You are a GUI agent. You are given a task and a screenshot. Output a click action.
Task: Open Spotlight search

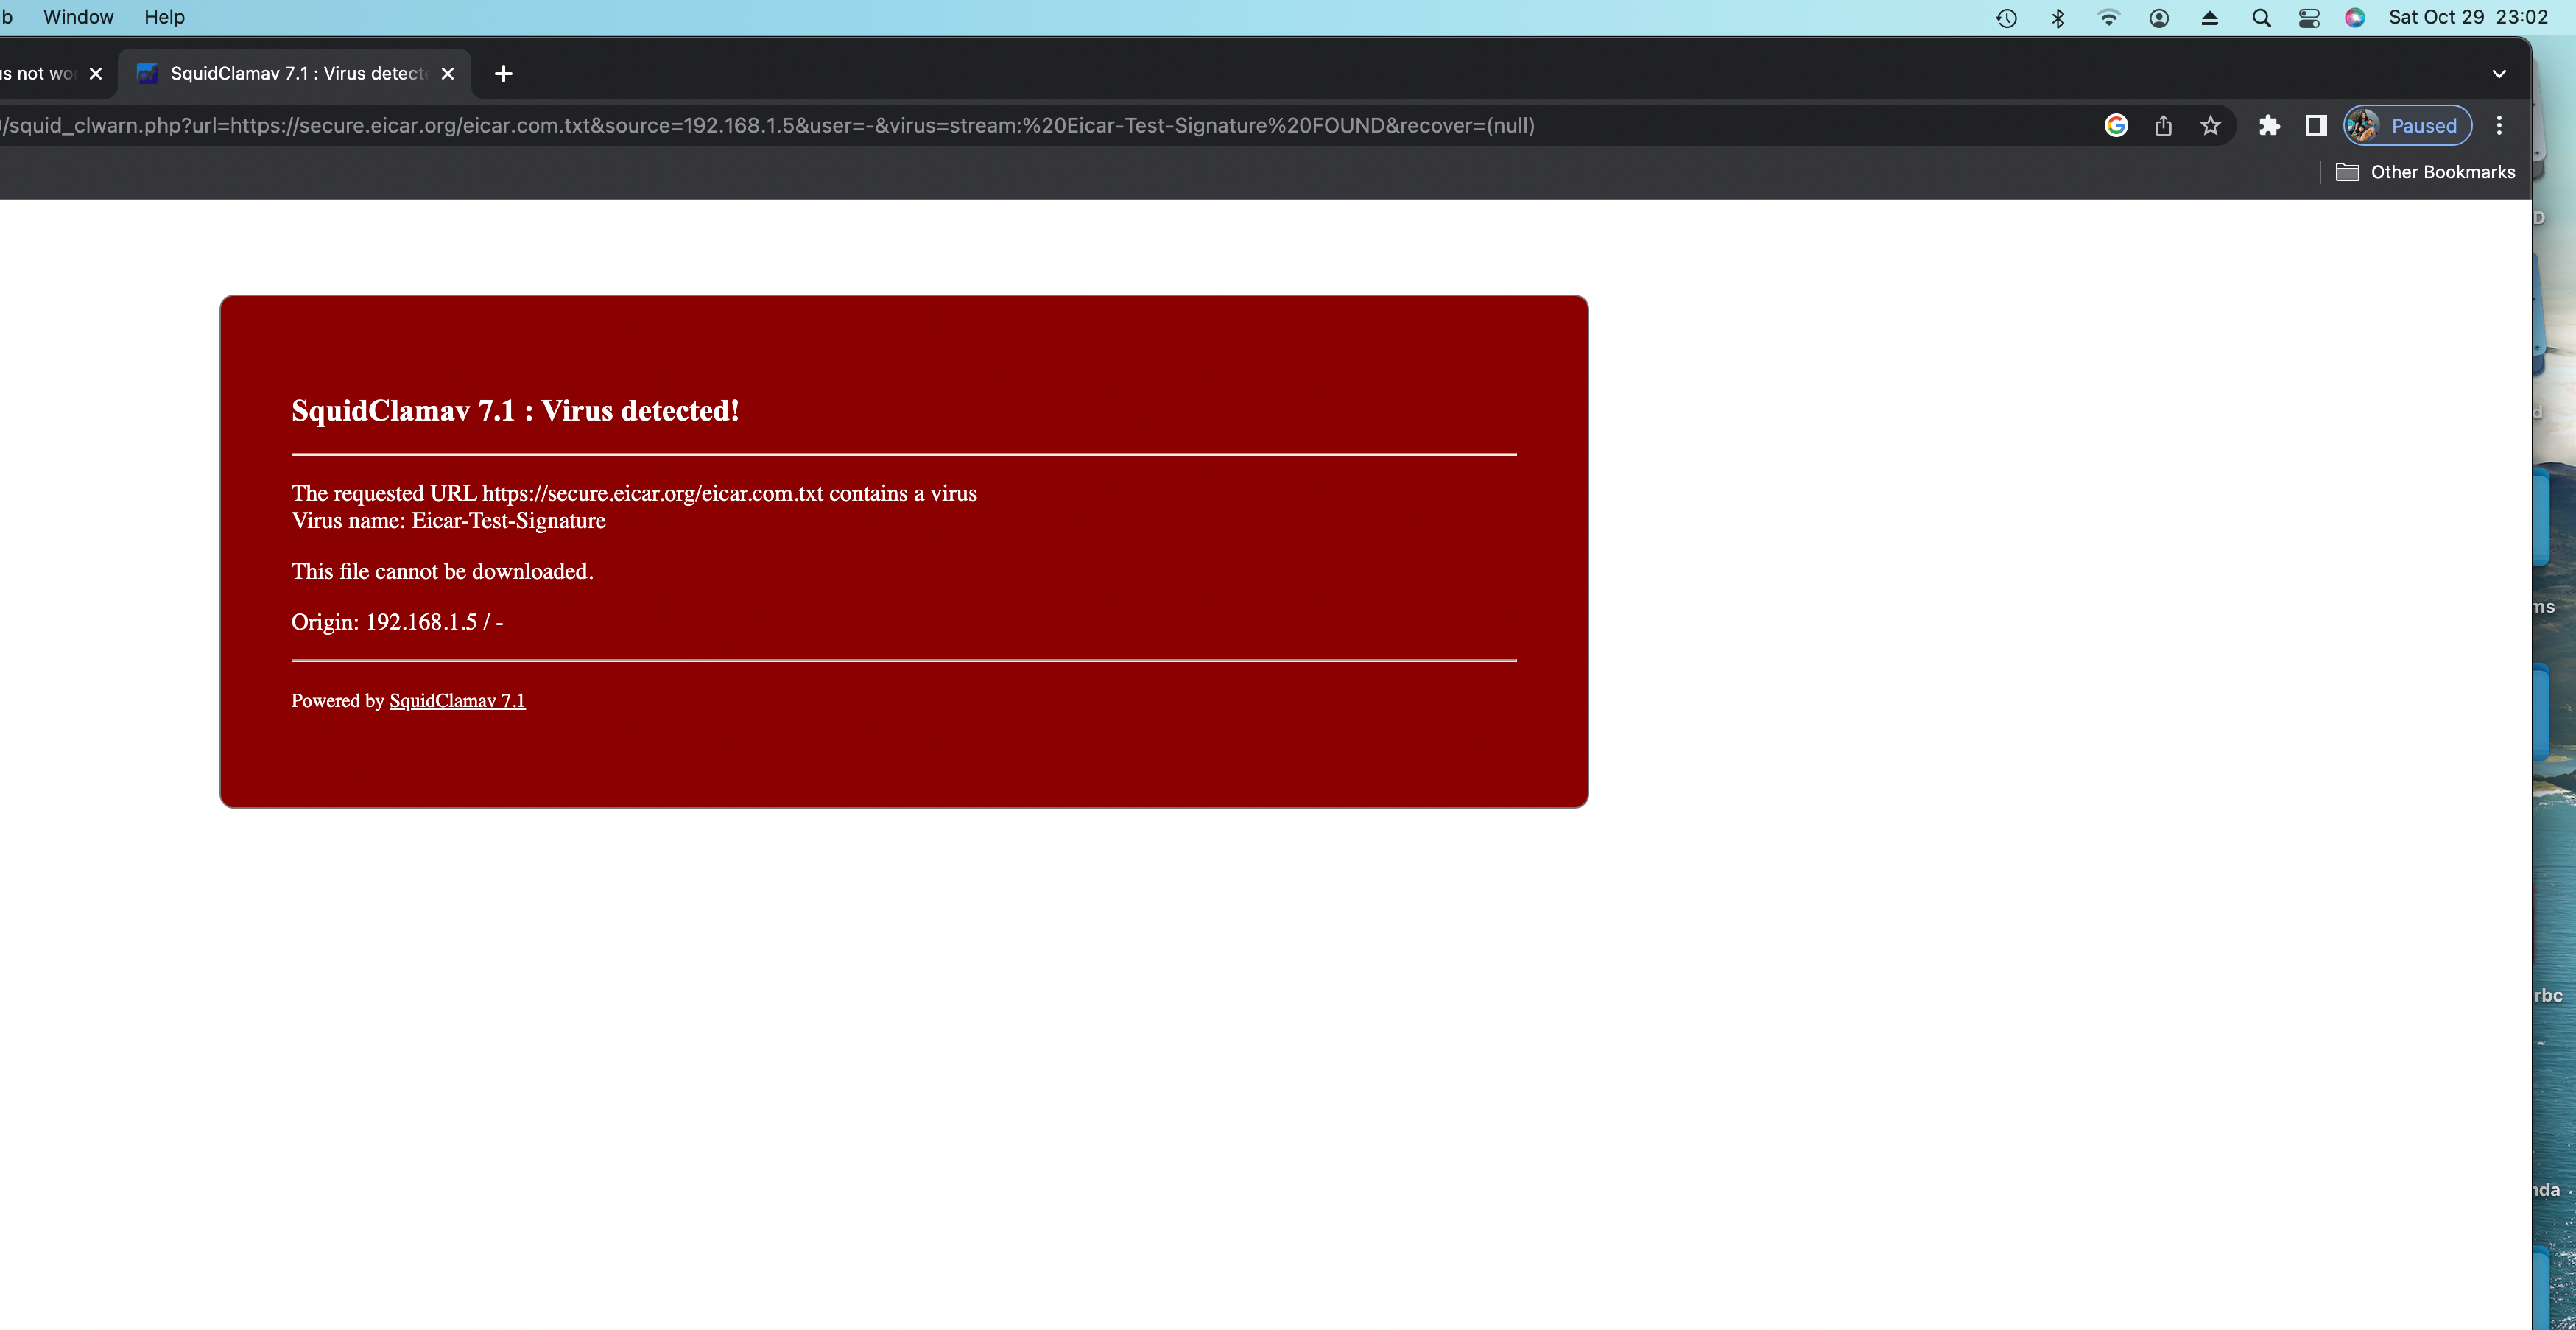tap(2261, 18)
